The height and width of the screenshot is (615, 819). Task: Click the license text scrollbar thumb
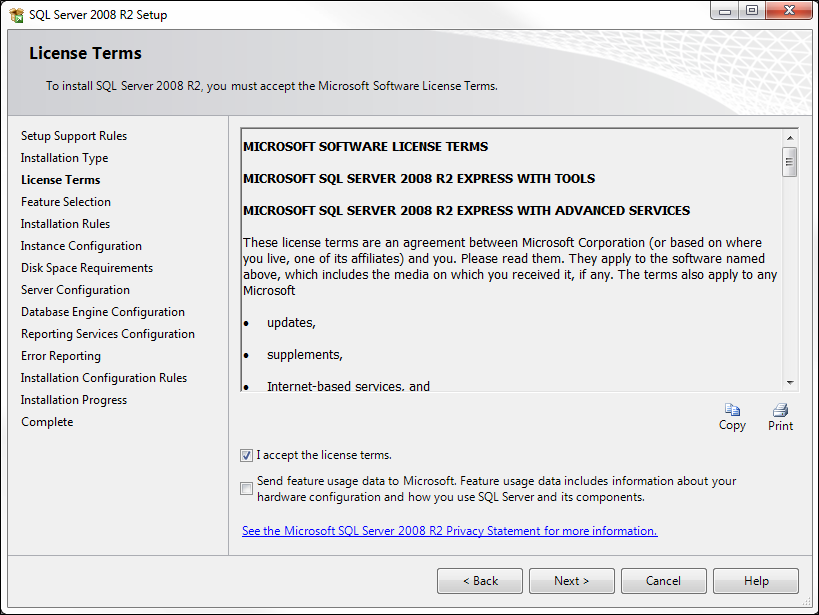click(790, 162)
